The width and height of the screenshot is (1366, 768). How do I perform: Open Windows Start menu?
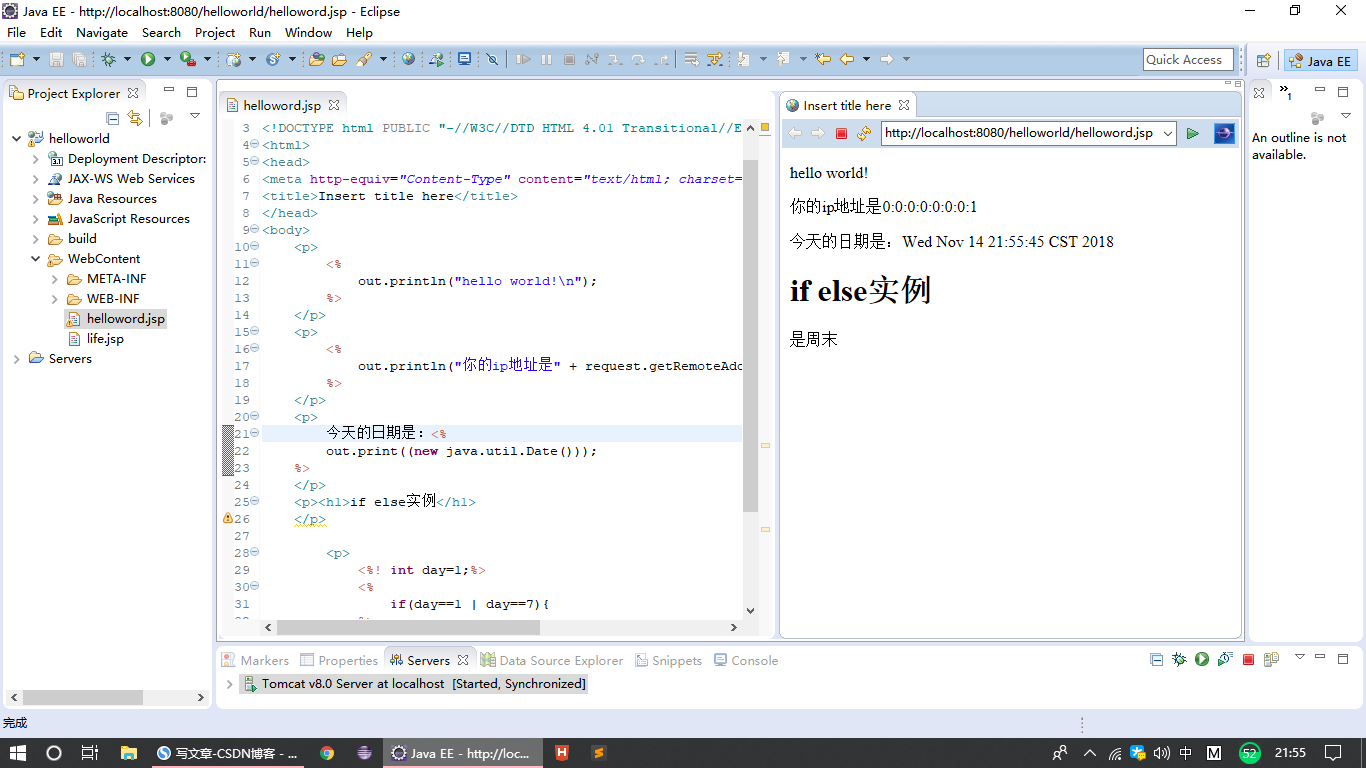(18, 753)
